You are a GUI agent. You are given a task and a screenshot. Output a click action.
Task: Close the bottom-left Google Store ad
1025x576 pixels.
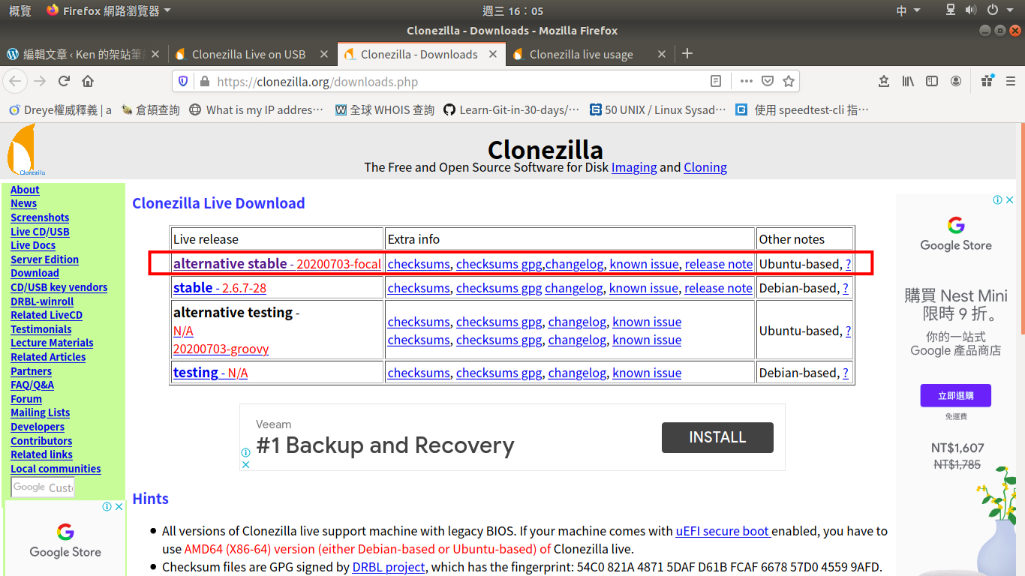(119, 507)
